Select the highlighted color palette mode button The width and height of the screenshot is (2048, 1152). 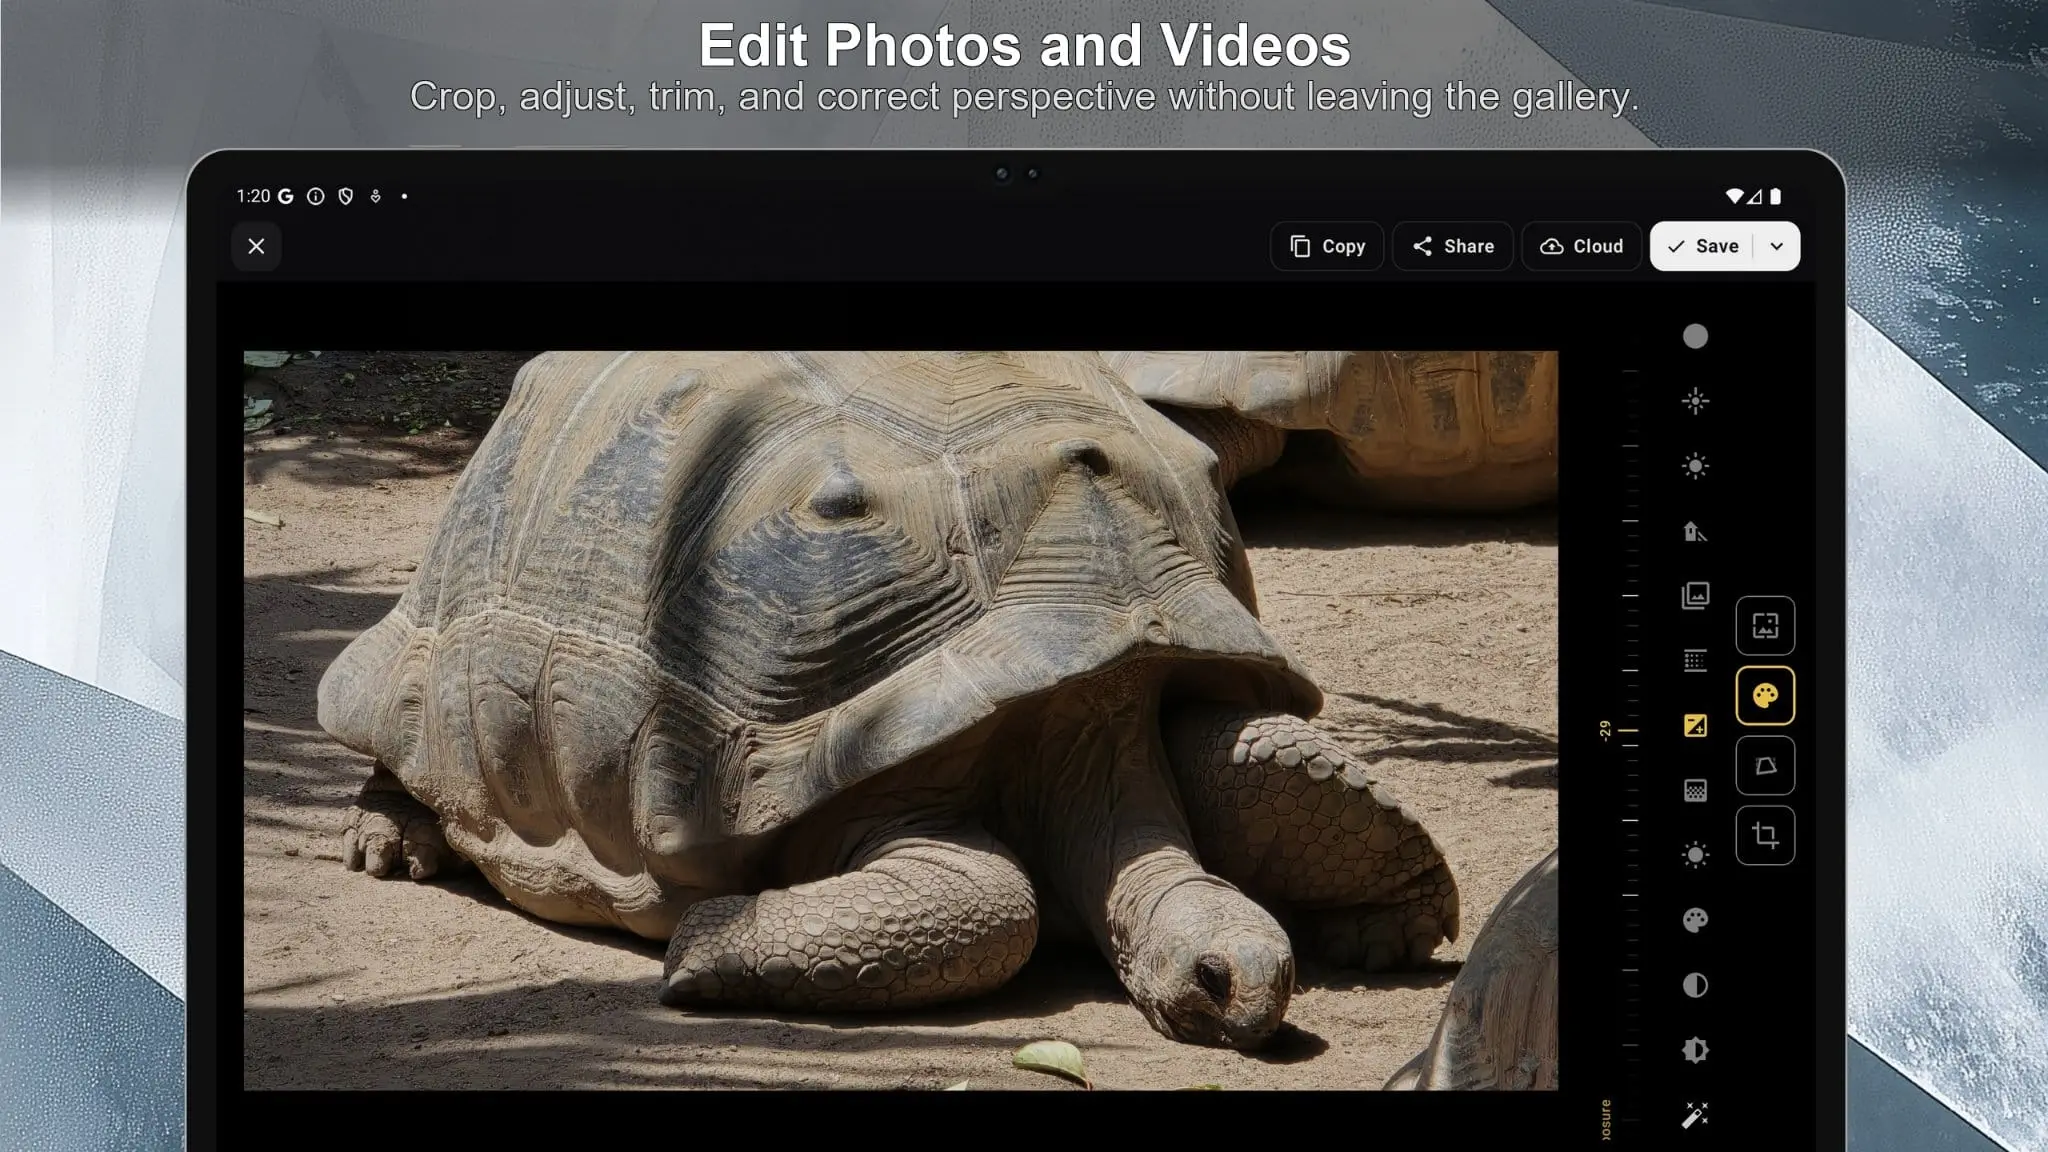pos(1765,696)
